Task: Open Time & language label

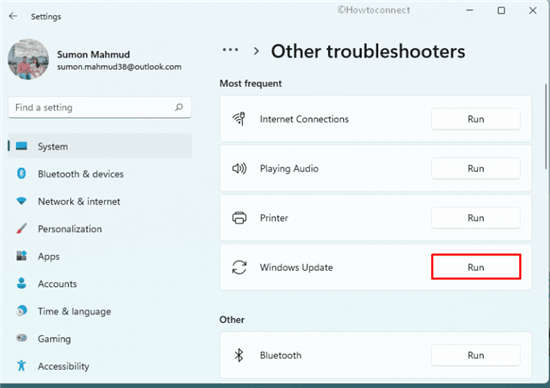Action: point(74,312)
